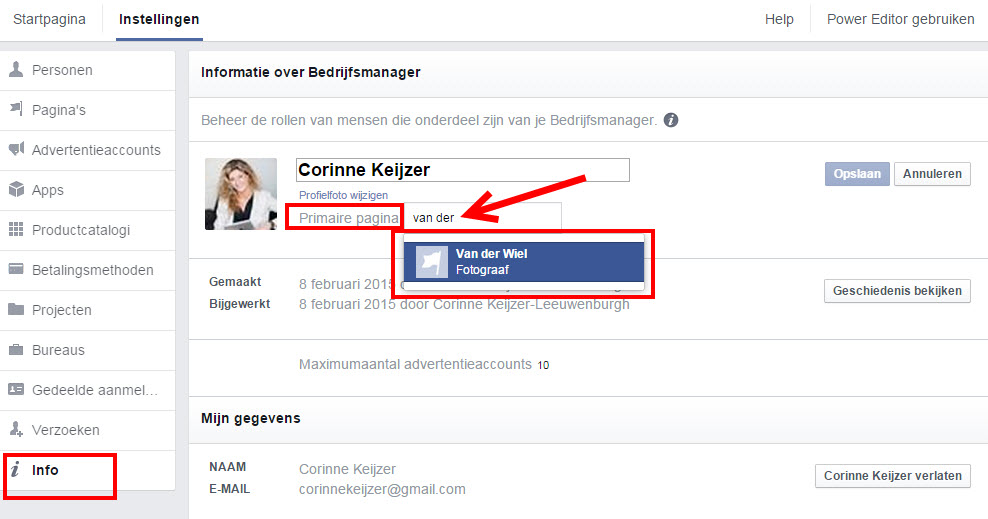Choose Van der Wiel Fotograaf suggestion
This screenshot has width=988, height=519.
tap(524, 261)
